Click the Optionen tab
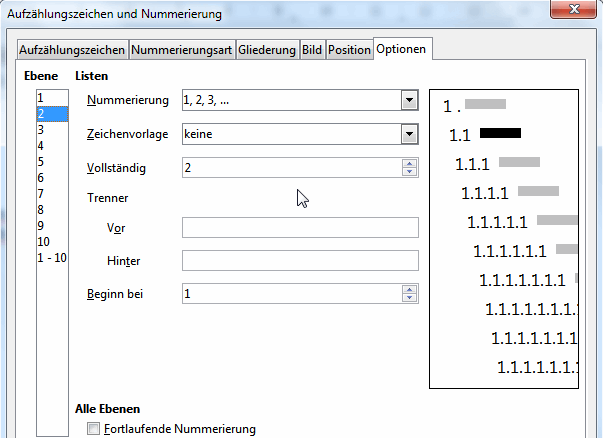Image resolution: width=603 pixels, height=438 pixels. 401,49
